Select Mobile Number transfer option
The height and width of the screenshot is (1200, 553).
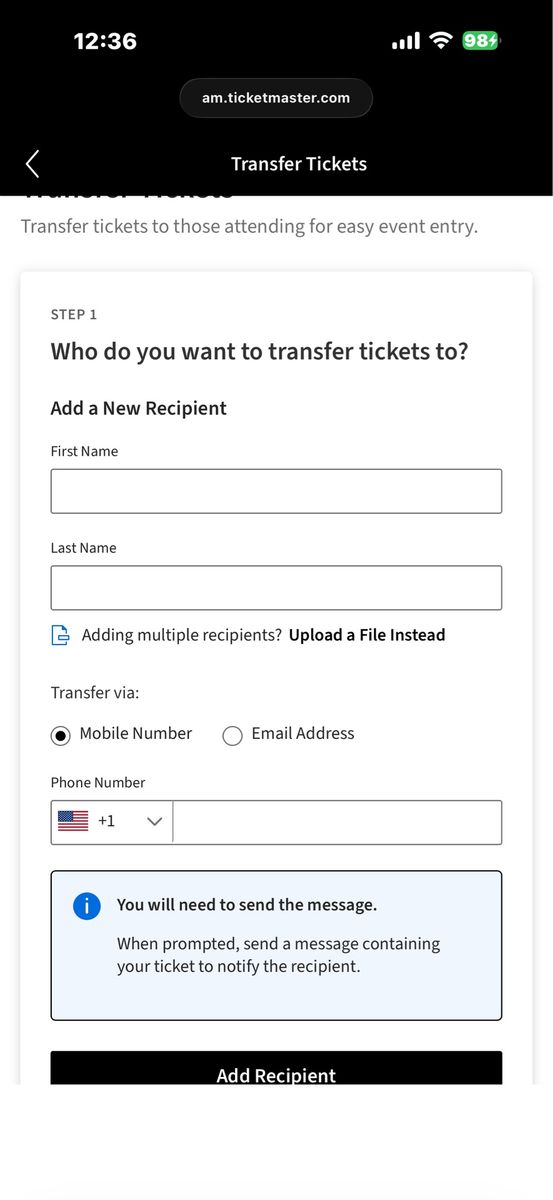61,735
